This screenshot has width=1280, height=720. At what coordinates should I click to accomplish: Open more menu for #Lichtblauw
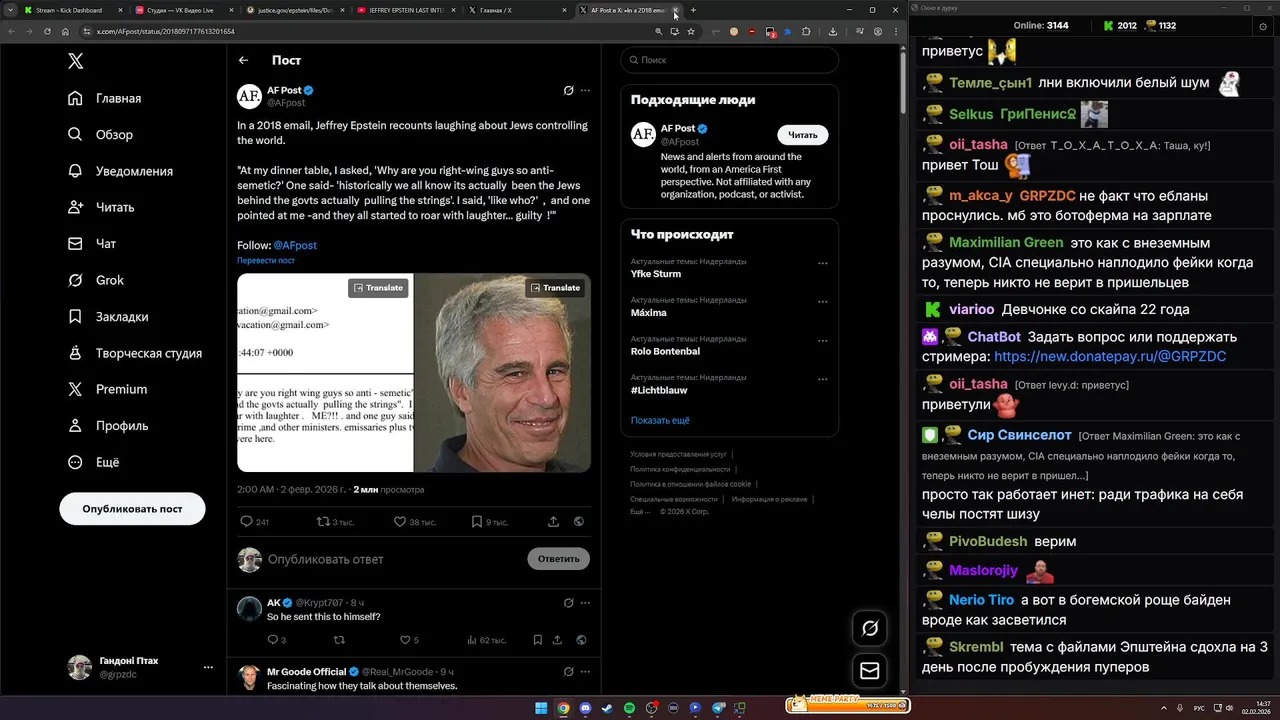pyautogui.click(x=823, y=380)
